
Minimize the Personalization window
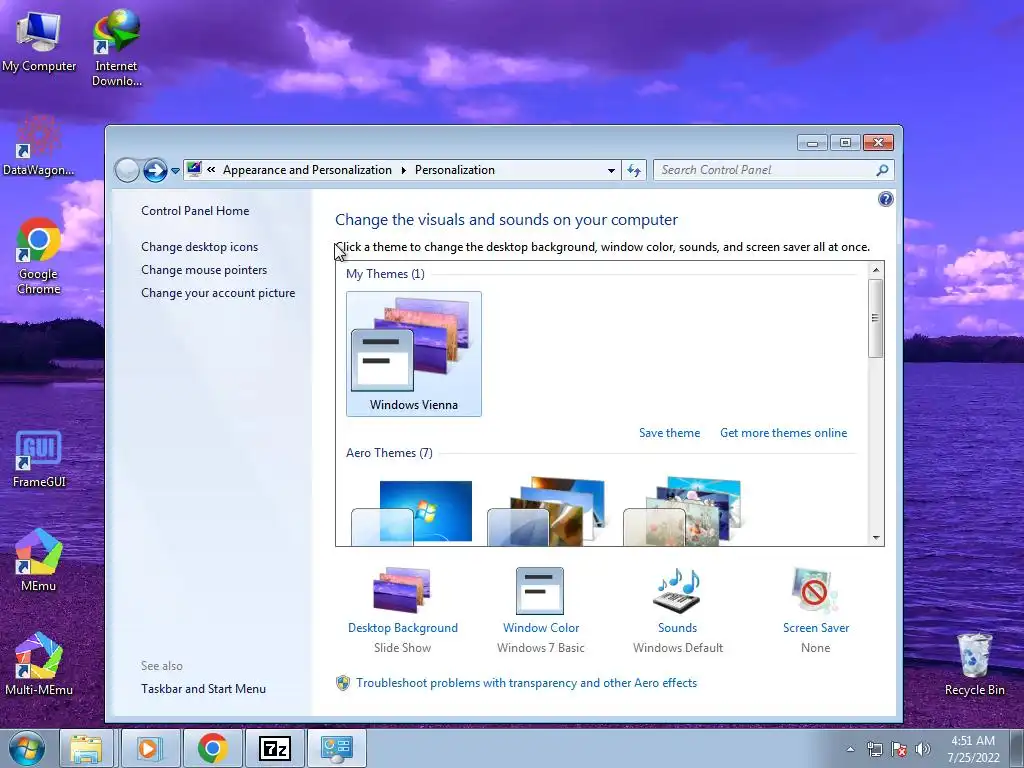812,143
